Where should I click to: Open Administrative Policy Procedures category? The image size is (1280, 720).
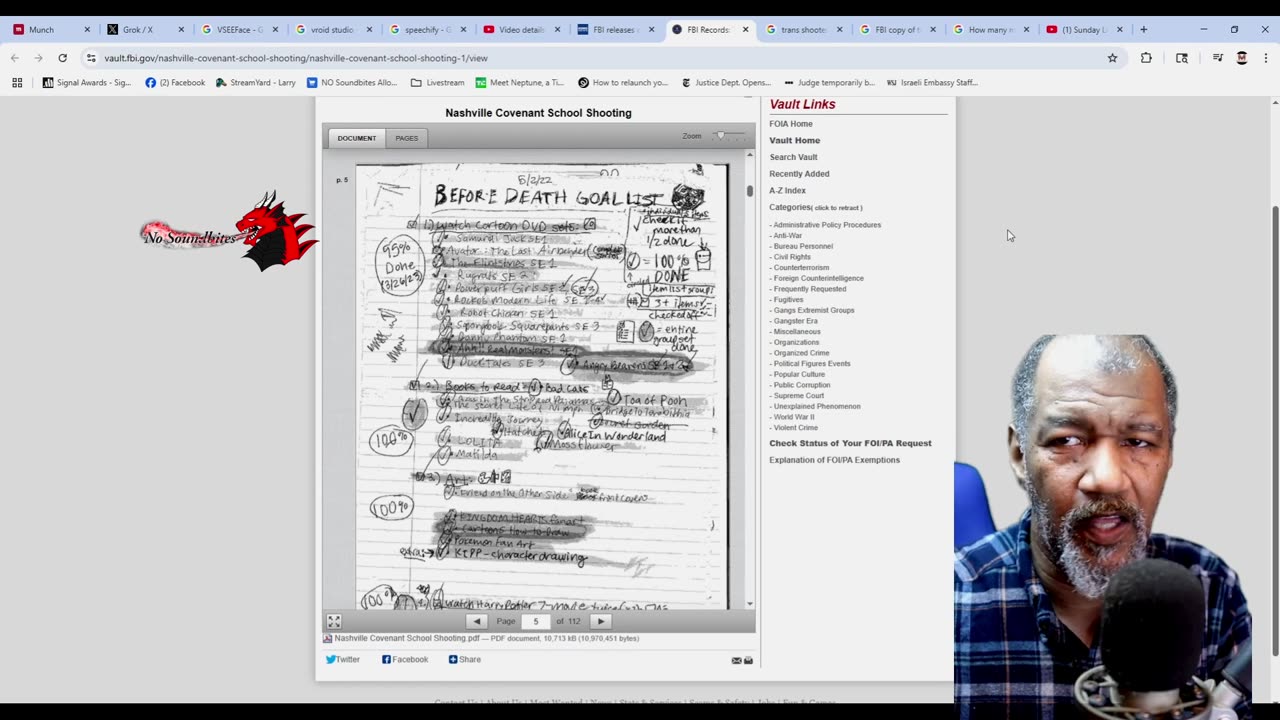tap(827, 225)
